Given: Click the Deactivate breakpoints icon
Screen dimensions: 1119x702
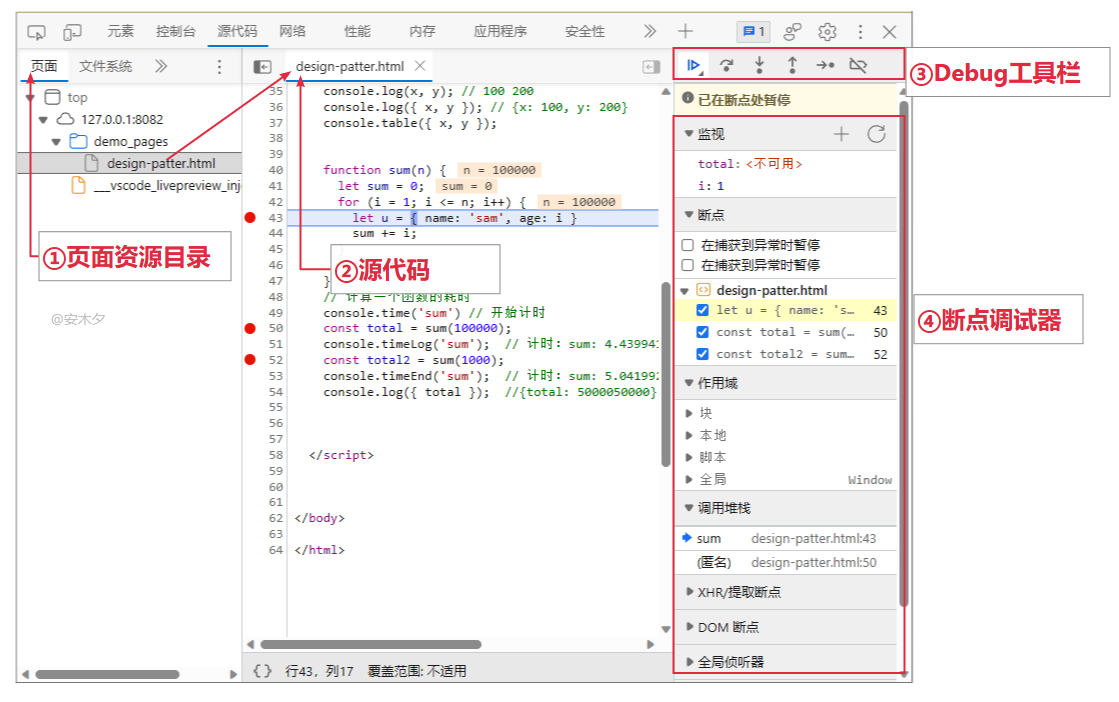Looking at the screenshot, I should click(x=857, y=66).
